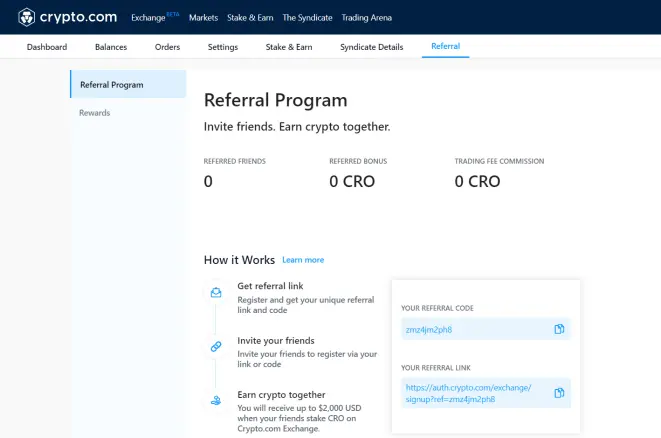Viewport: 661px width, 438px height.
Task: Click the tagline Invite friends. Earn crypto together.
Action: (297, 127)
